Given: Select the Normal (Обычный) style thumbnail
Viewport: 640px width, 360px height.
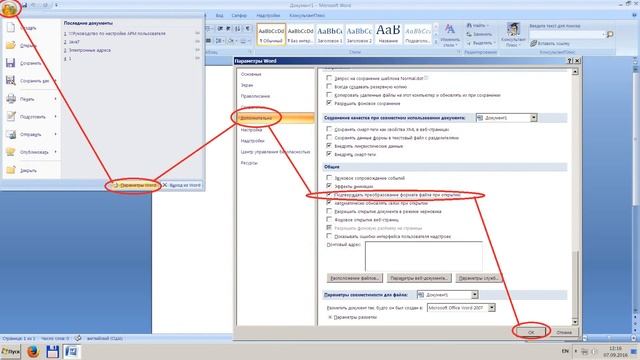Looking at the screenshot, I should click(271, 35).
